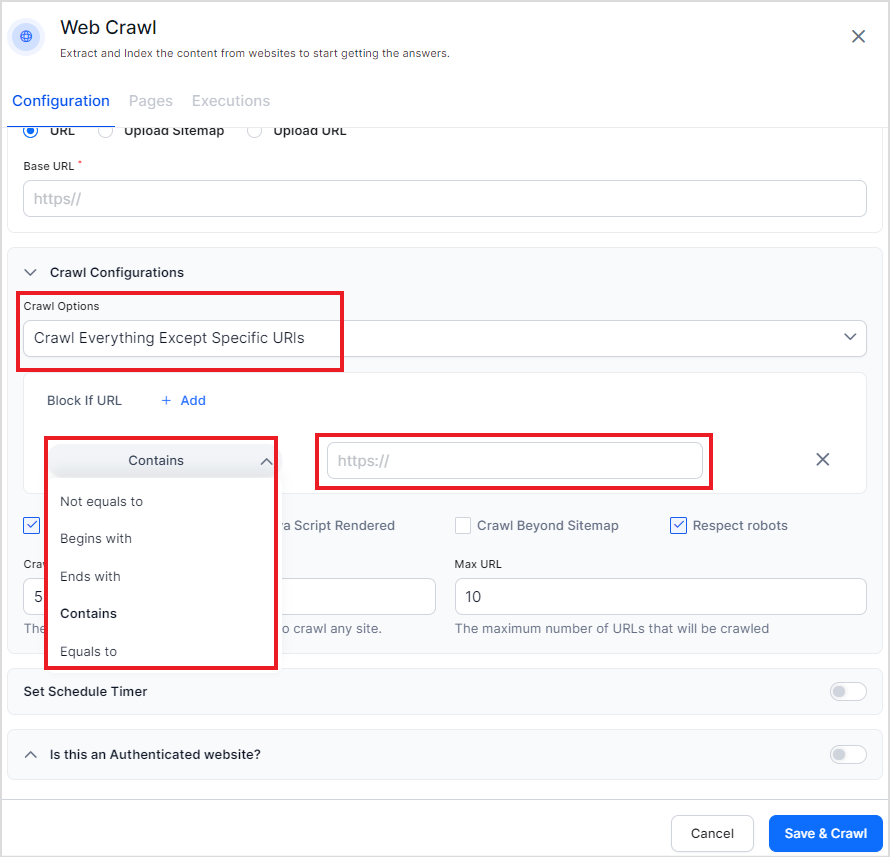Close the Web Crawl dialog
The width and height of the screenshot is (890, 857).
pyautogui.click(x=858, y=36)
